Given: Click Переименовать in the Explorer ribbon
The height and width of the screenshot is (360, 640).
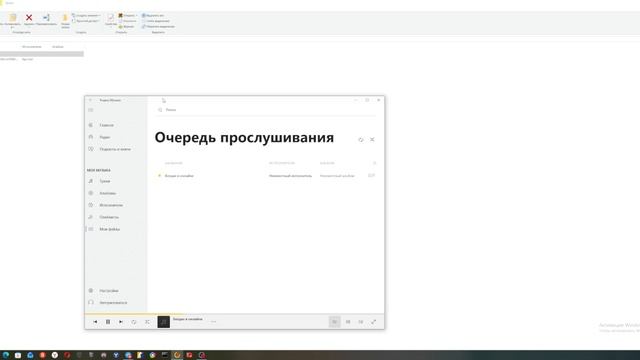Looking at the screenshot, I should [46, 19].
